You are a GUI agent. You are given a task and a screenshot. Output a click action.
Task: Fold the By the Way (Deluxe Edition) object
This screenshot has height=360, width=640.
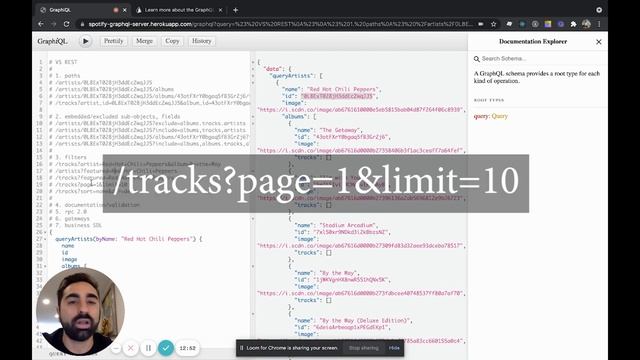(253, 314)
